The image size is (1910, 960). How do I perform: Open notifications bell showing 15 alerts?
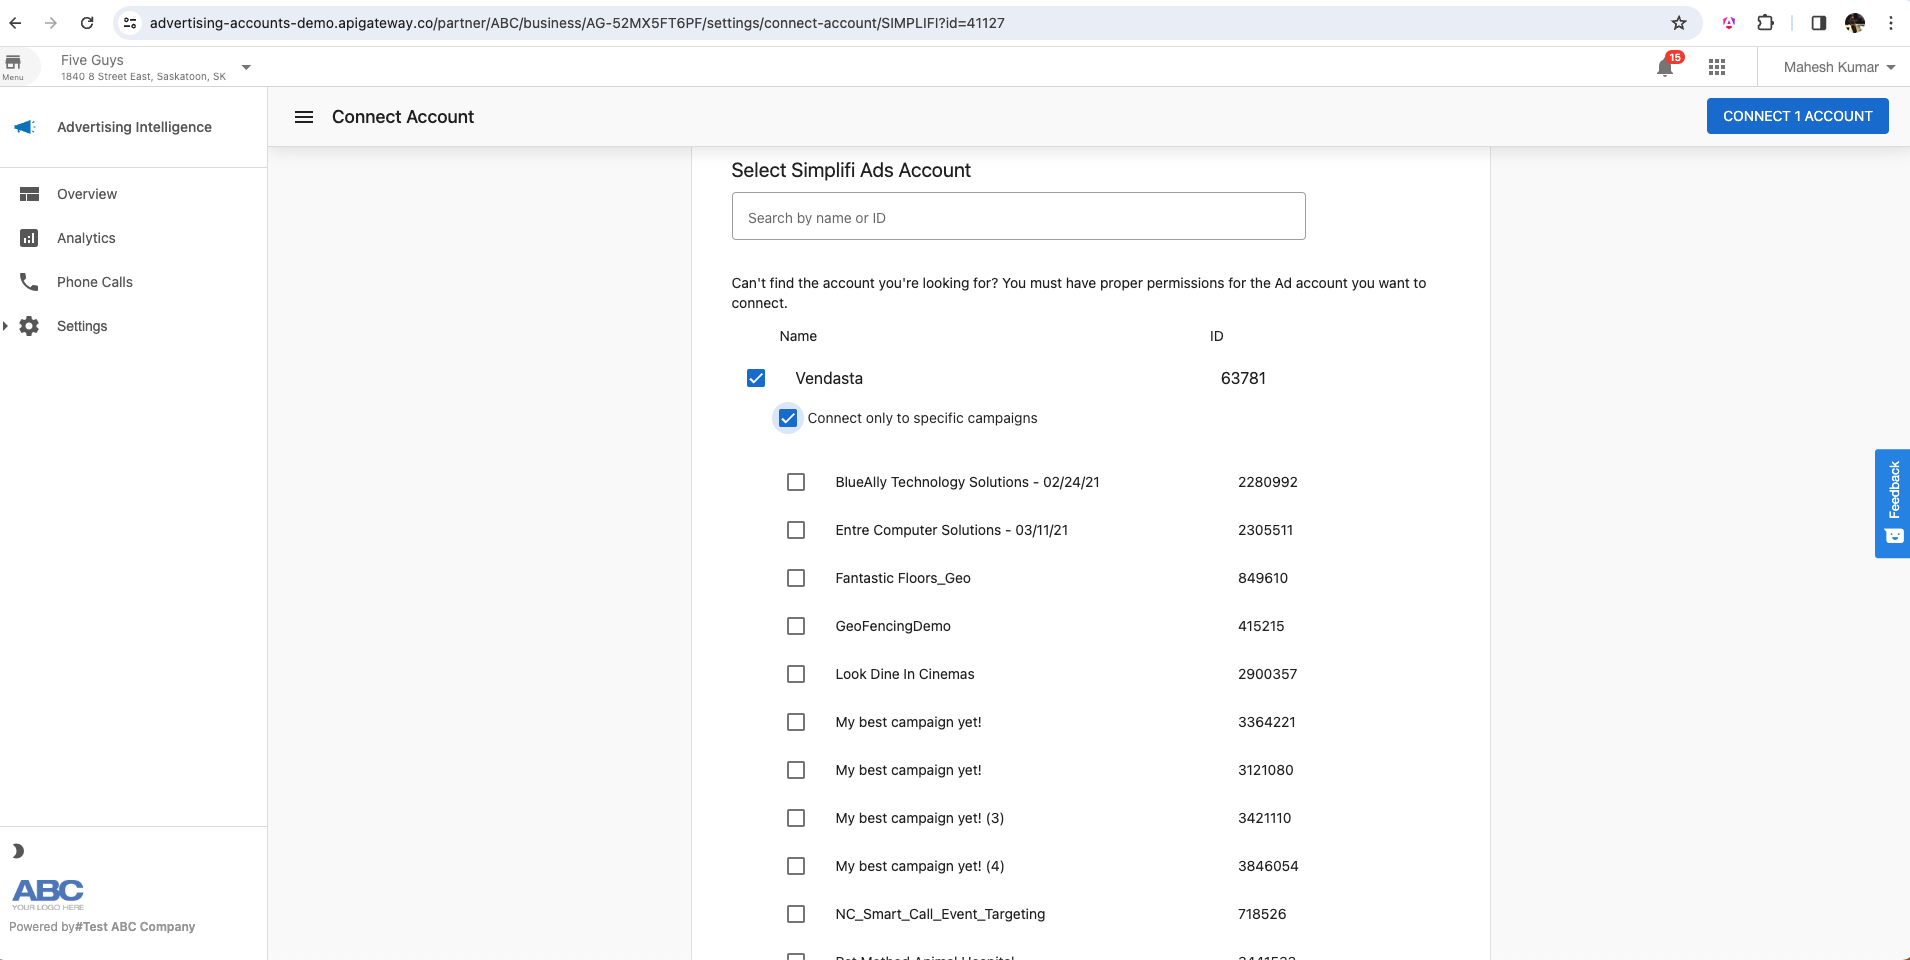1663,66
